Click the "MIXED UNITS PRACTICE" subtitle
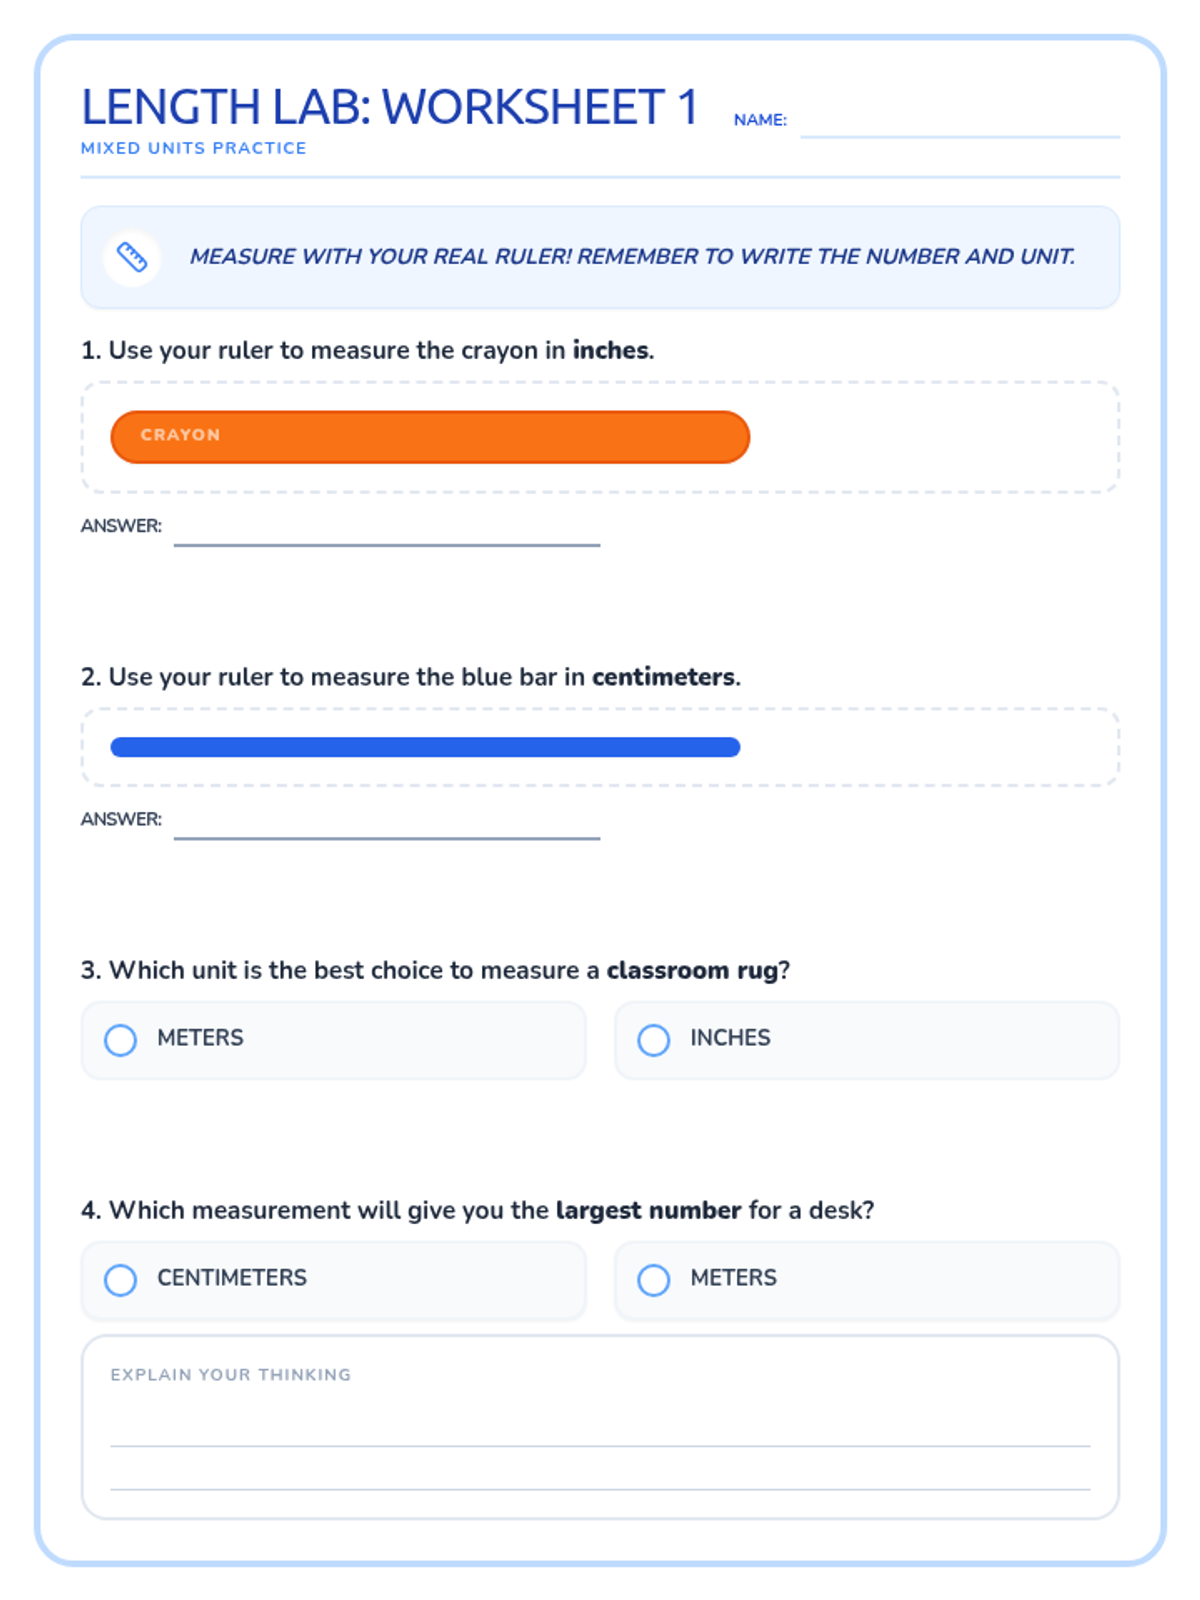The height and width of the screenshot is (1600, 1200). pos(194,148)
